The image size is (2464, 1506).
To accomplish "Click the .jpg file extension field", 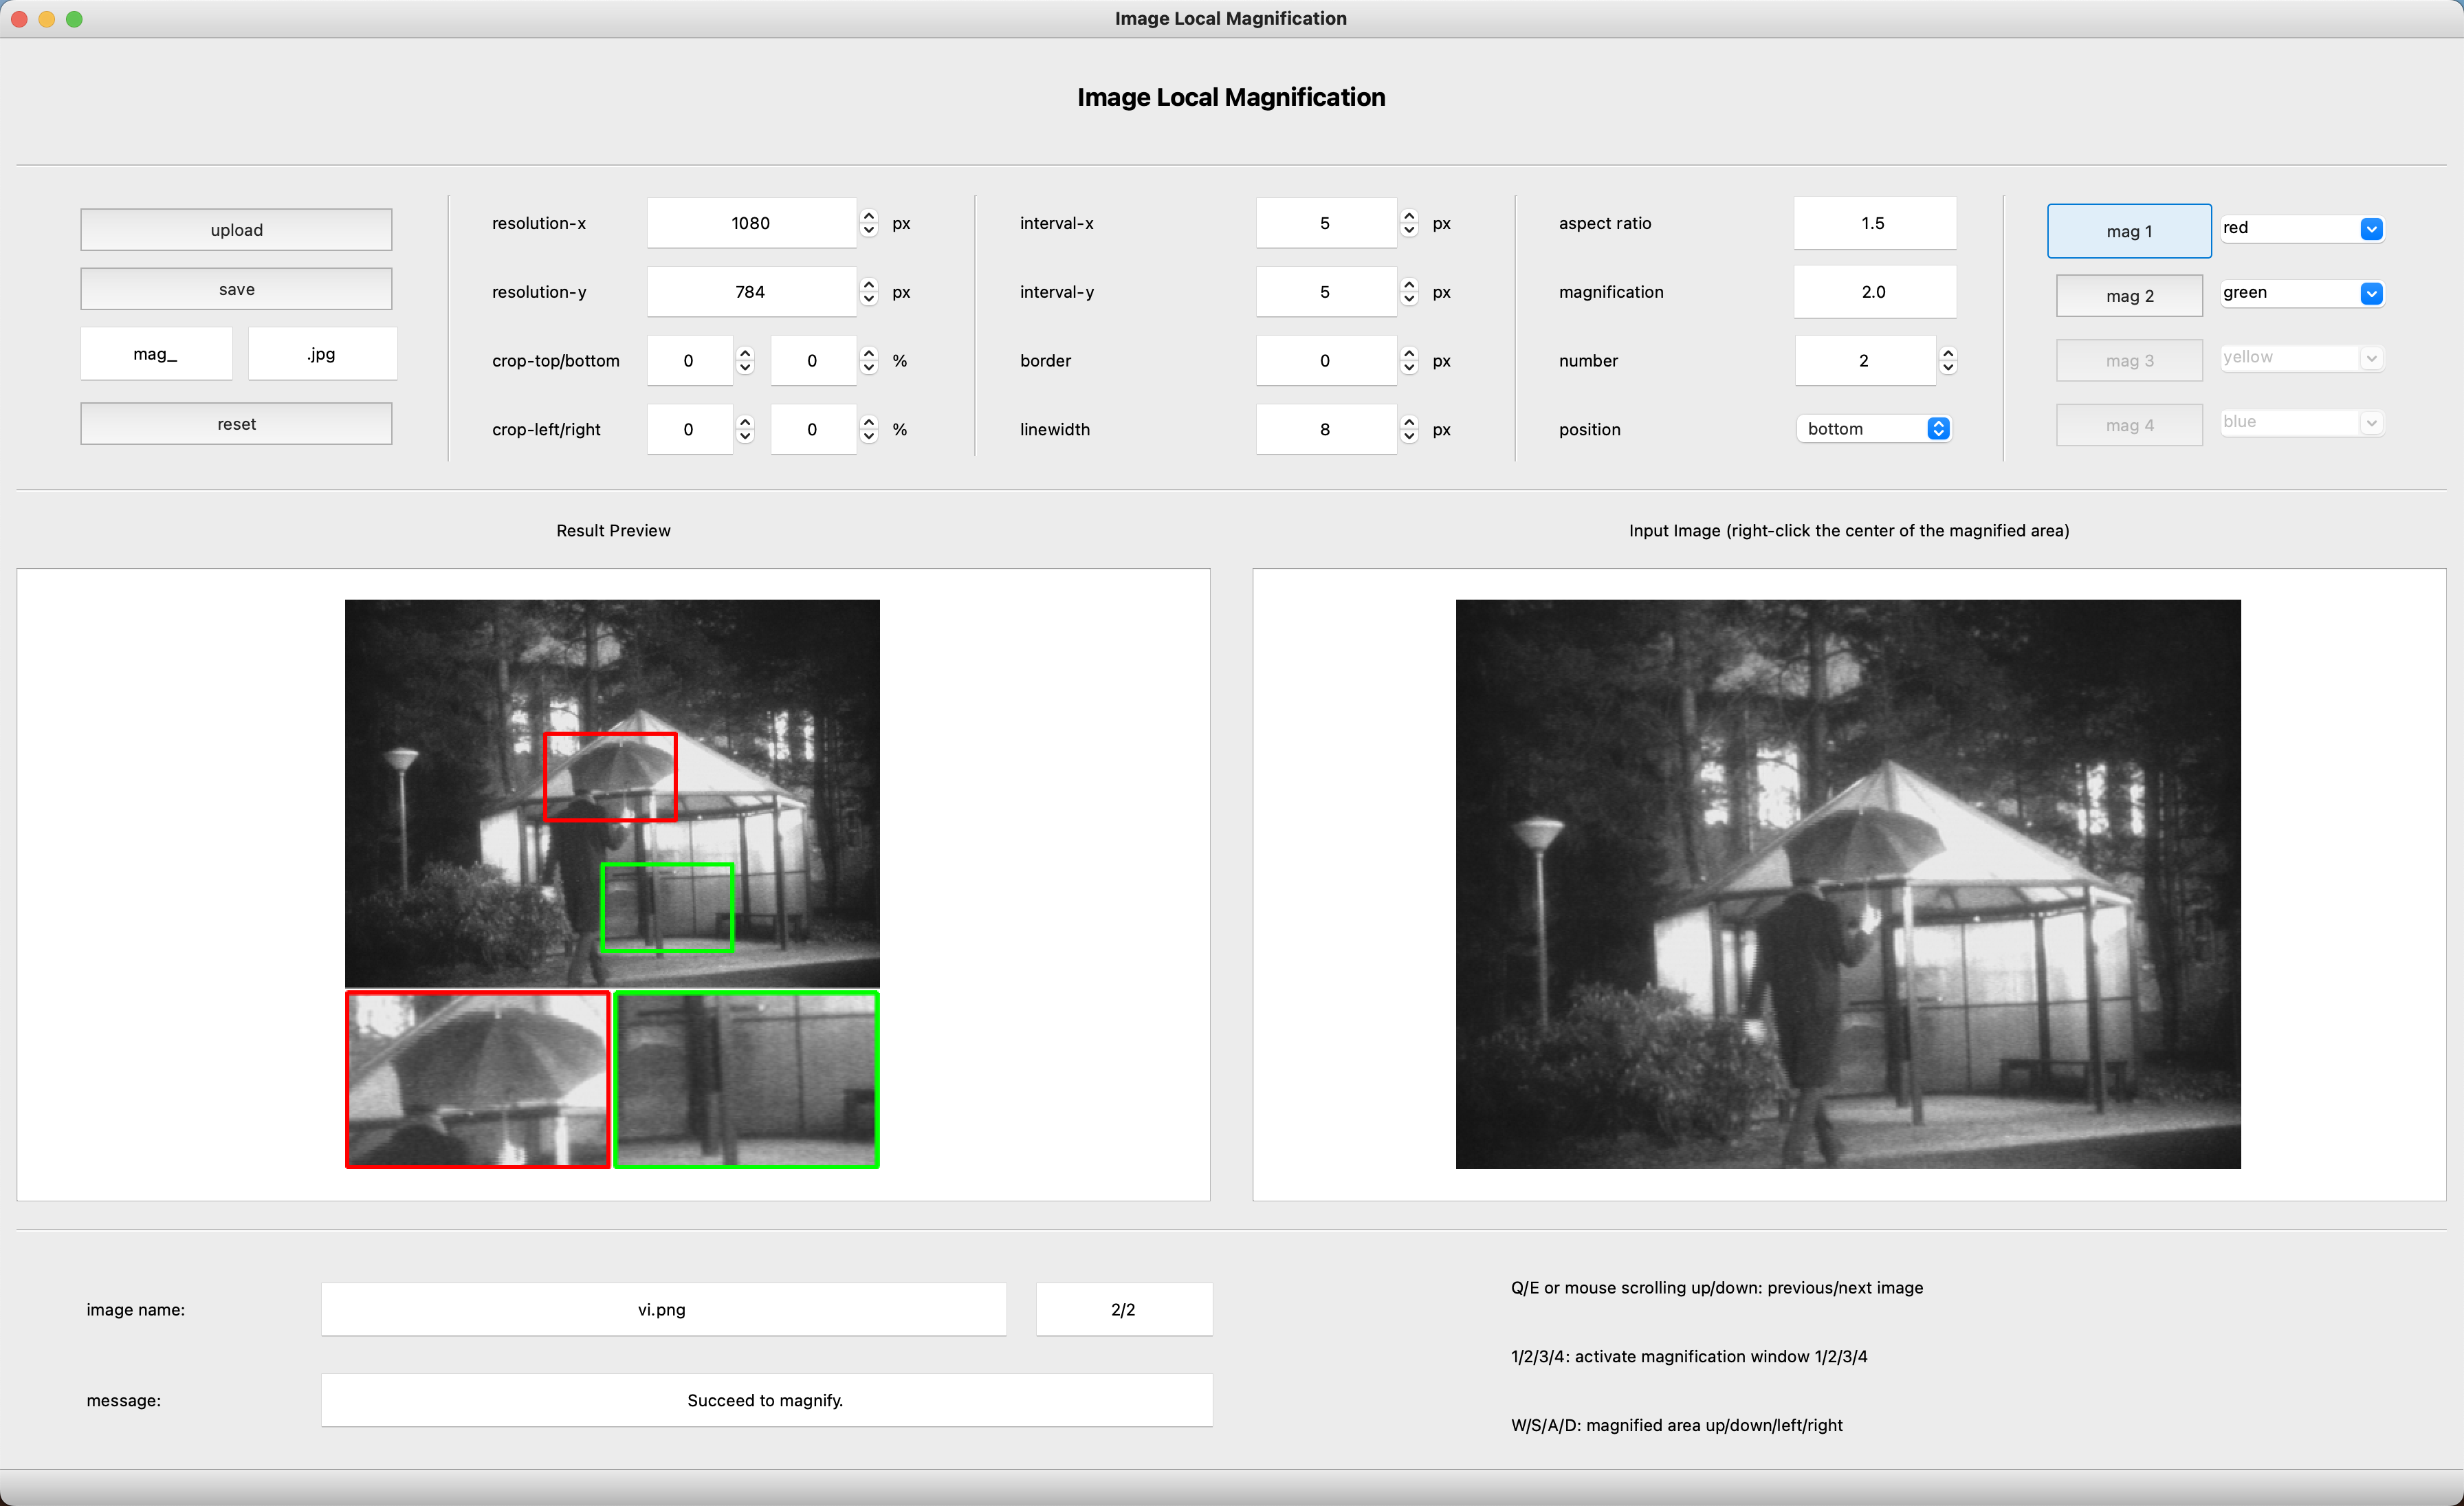I will point(322,354).
